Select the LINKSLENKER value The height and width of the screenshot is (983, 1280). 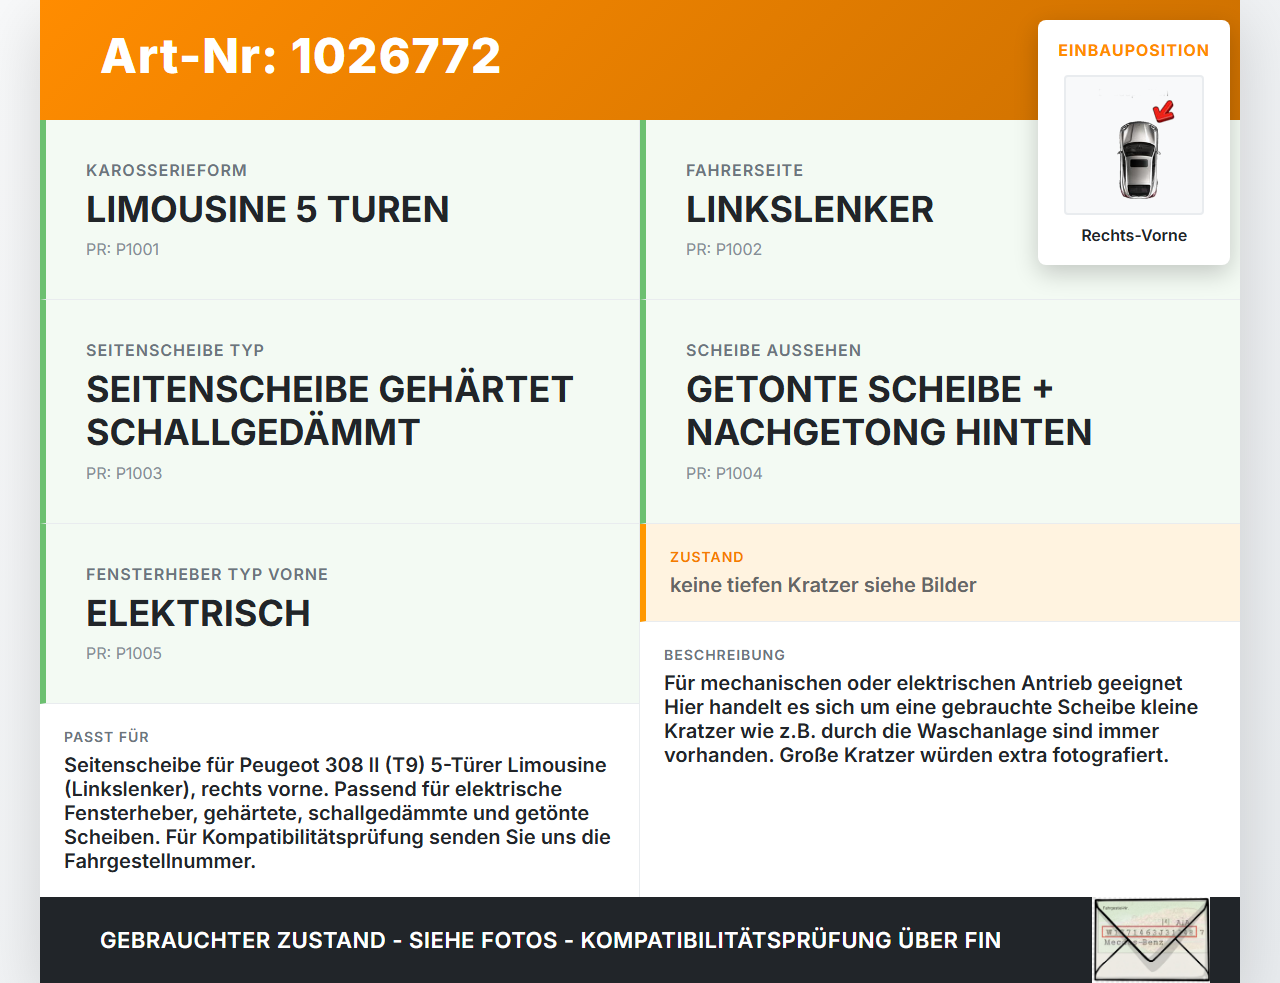[x=810, y=209]
